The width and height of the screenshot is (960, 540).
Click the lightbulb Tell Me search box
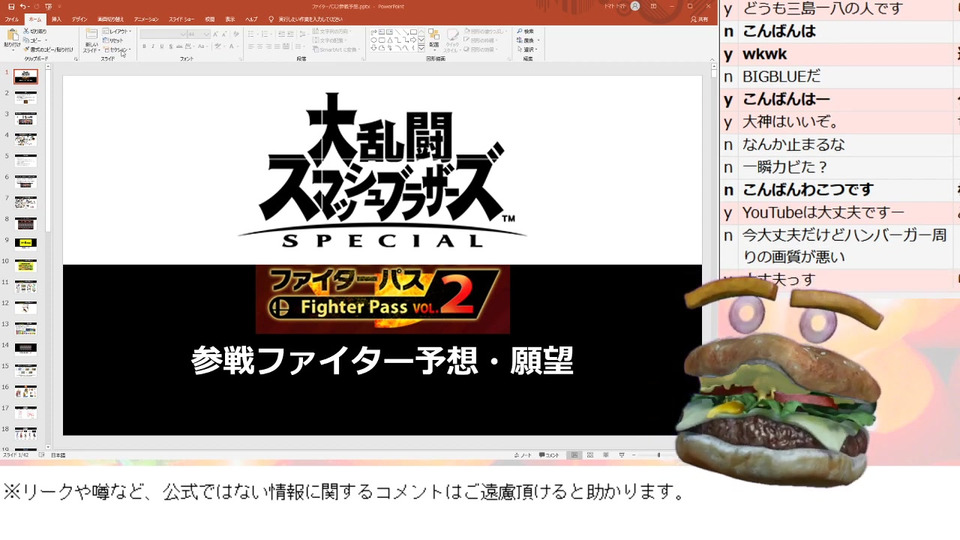point(305,20)
